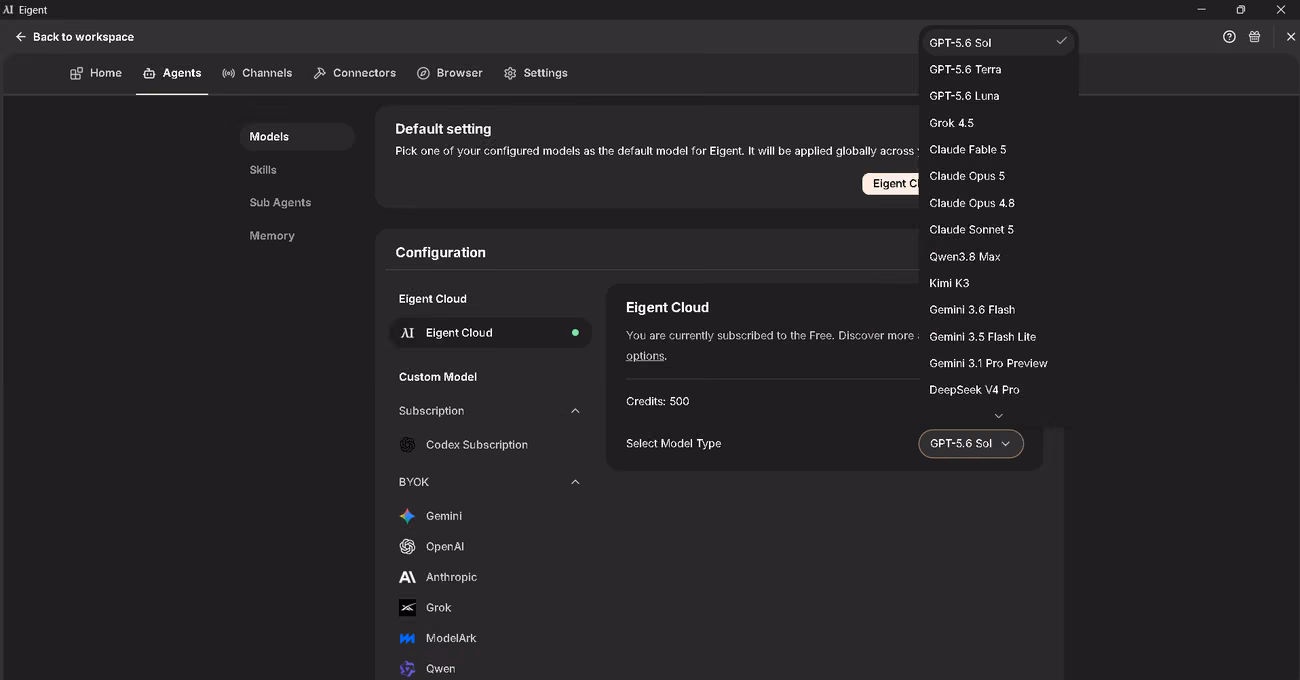Open the Anthropic BYOK provider
Viewport: 1300px width, 680px height.
pyautogui.click(x=490, y=577)
